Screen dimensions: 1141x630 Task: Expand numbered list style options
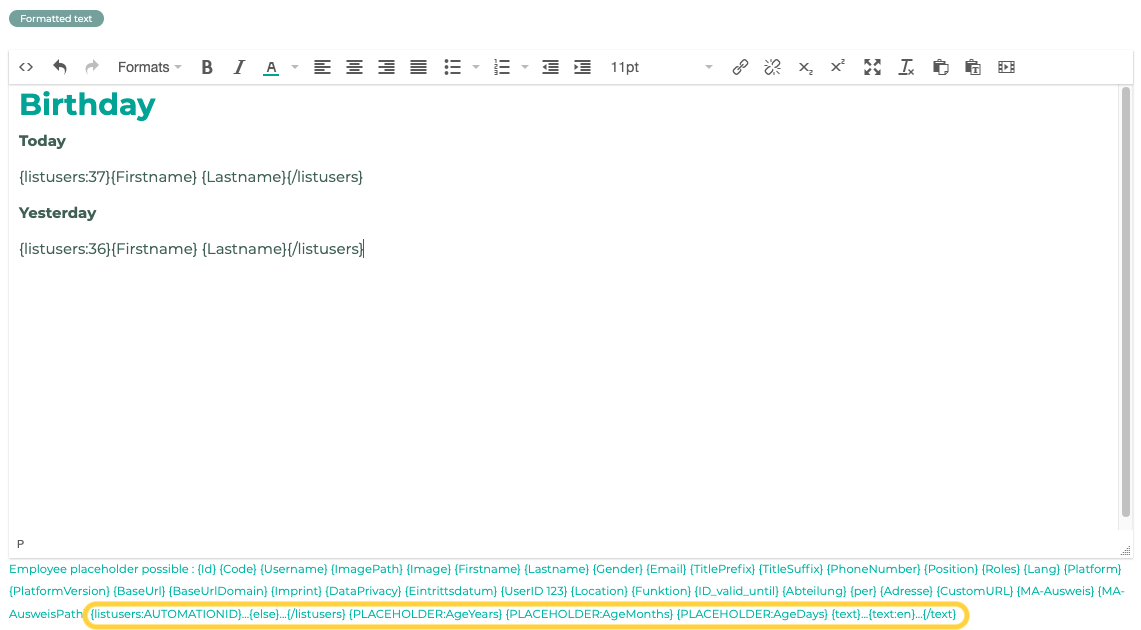pos(525,67)
